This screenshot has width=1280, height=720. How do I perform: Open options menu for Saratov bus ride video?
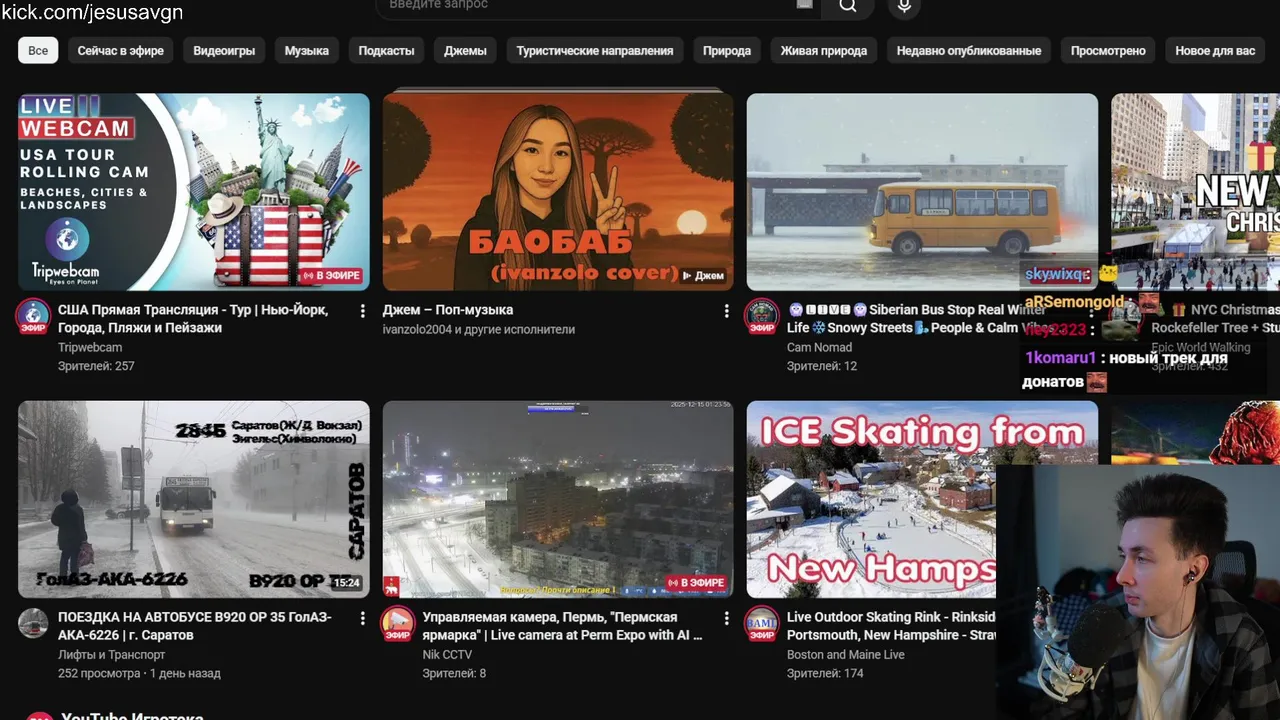click(x=363, y=619)
